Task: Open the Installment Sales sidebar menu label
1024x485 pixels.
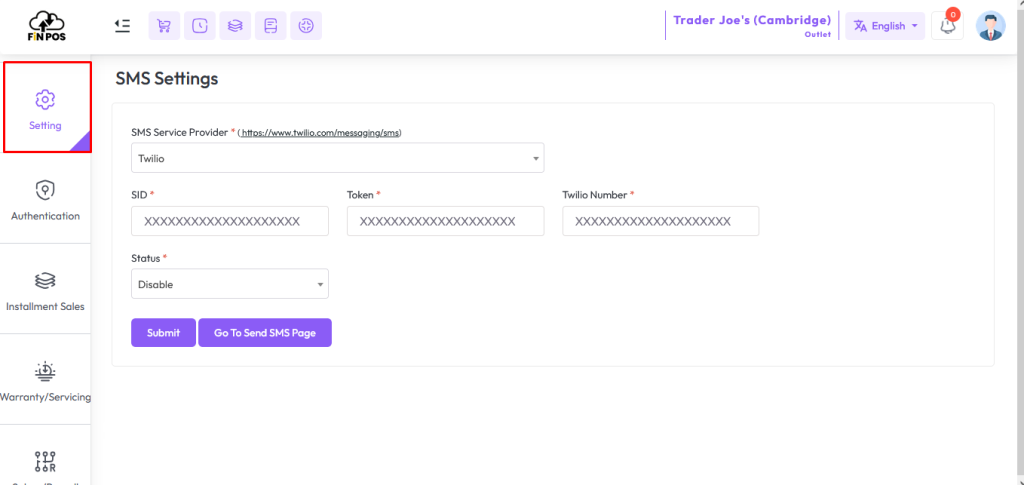Action: point(45,306)
